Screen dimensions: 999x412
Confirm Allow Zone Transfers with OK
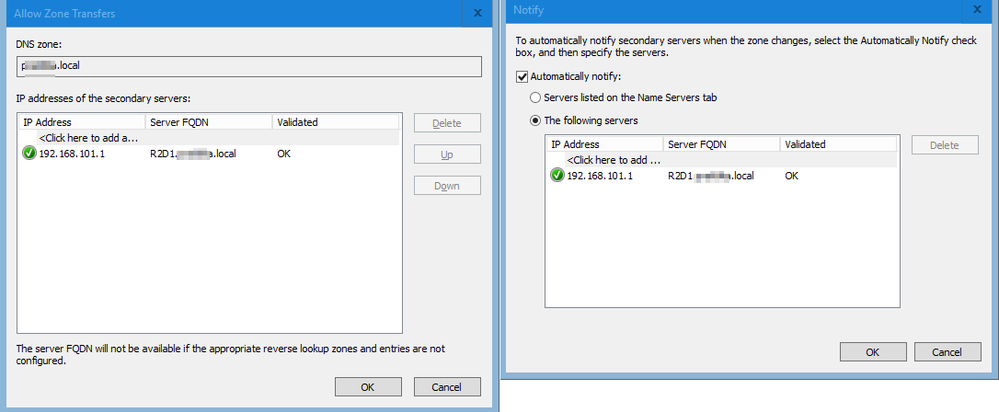pos(367,387)
